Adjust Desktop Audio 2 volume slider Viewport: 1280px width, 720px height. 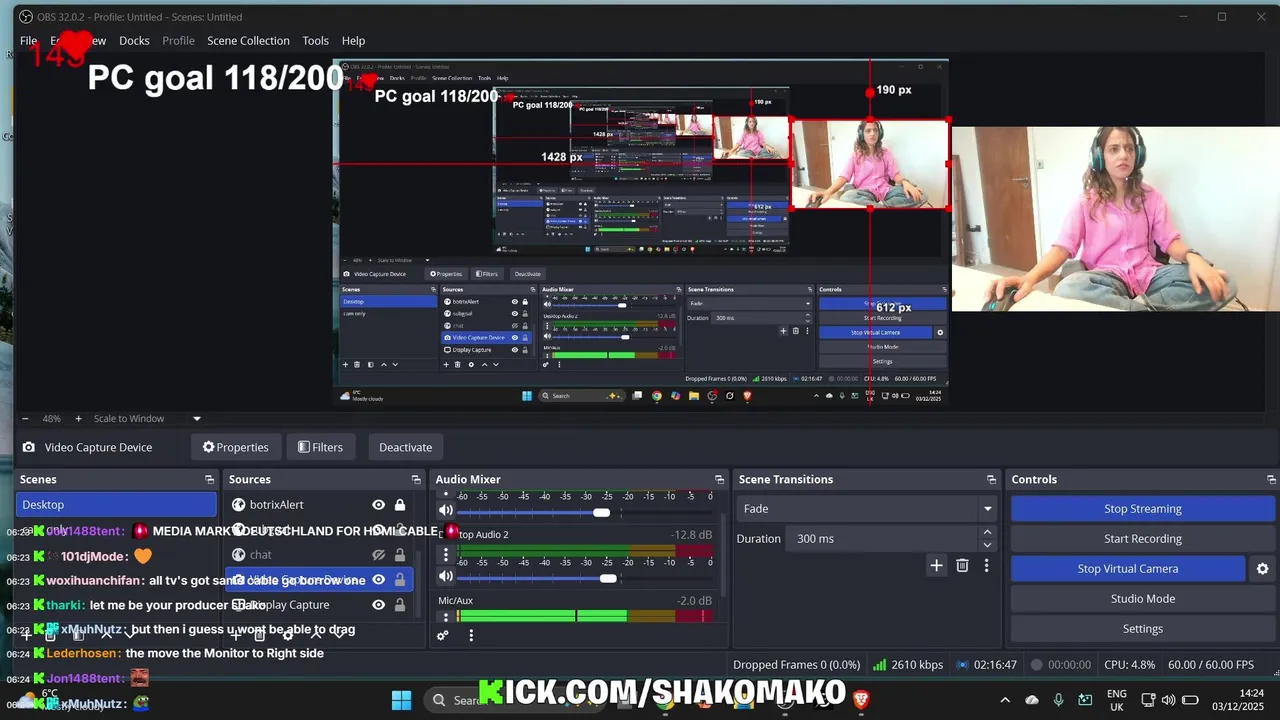(x=584, y=578)
